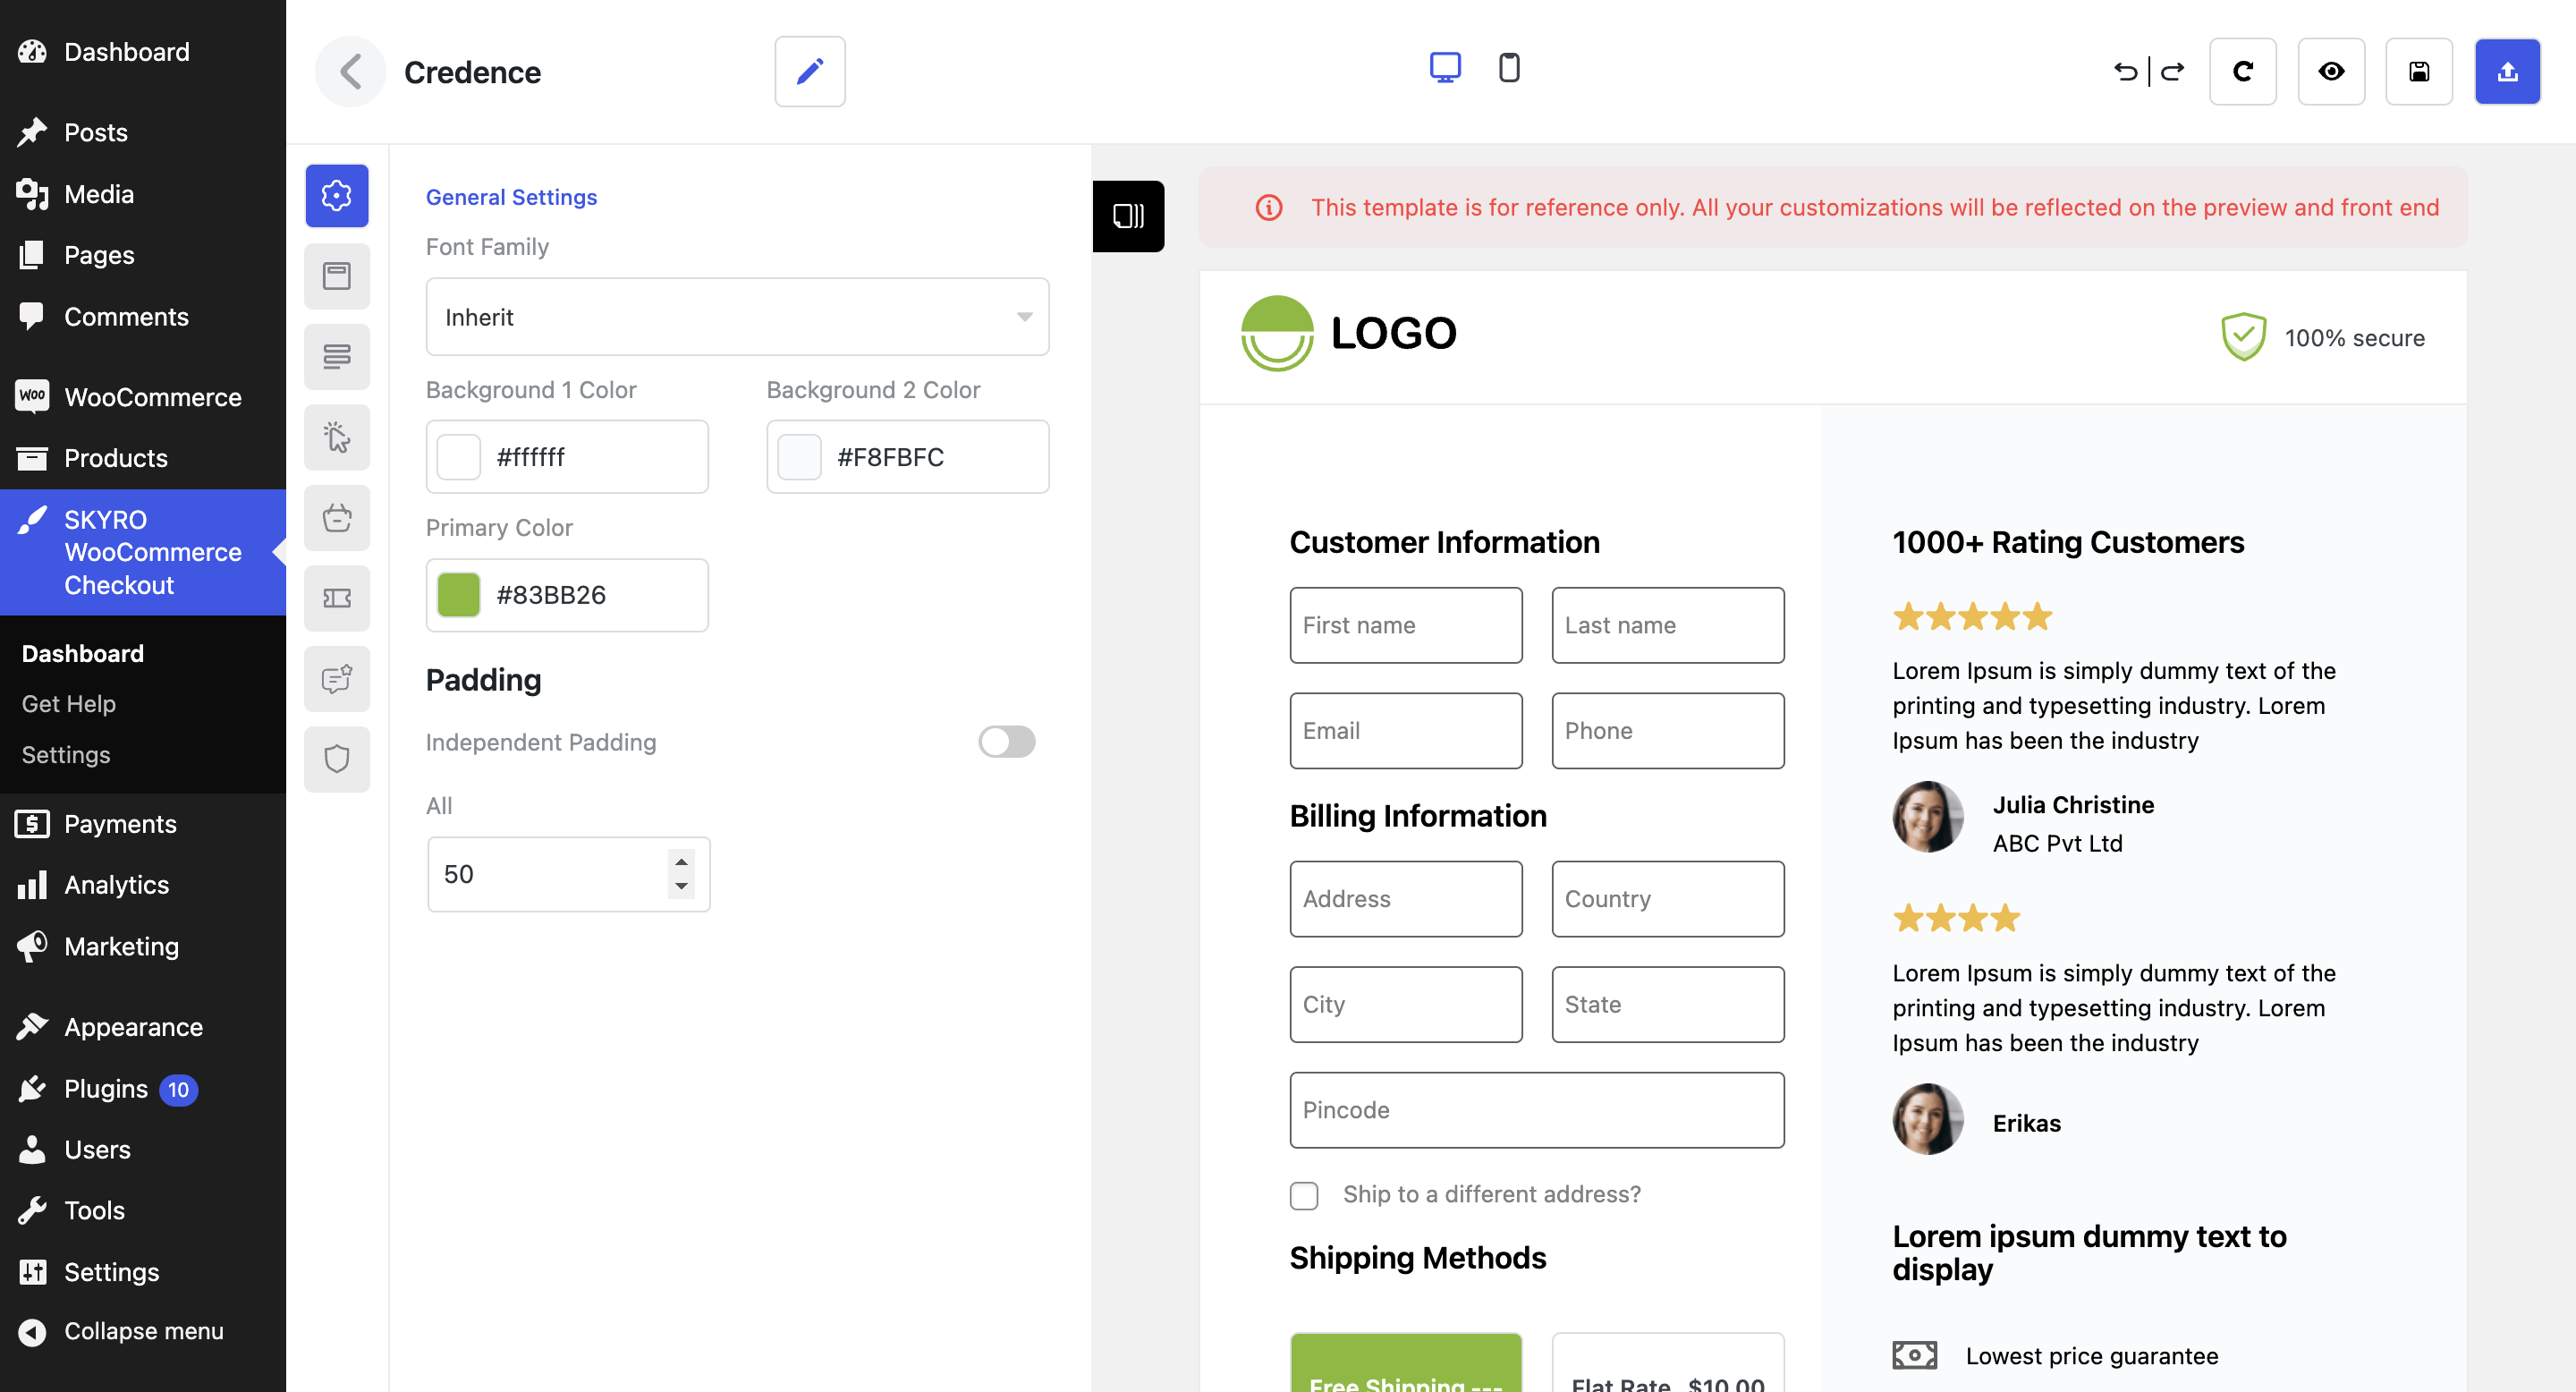Toggle the Independent Padding switch
2576x1392 pixels.
pos(1007,742)
